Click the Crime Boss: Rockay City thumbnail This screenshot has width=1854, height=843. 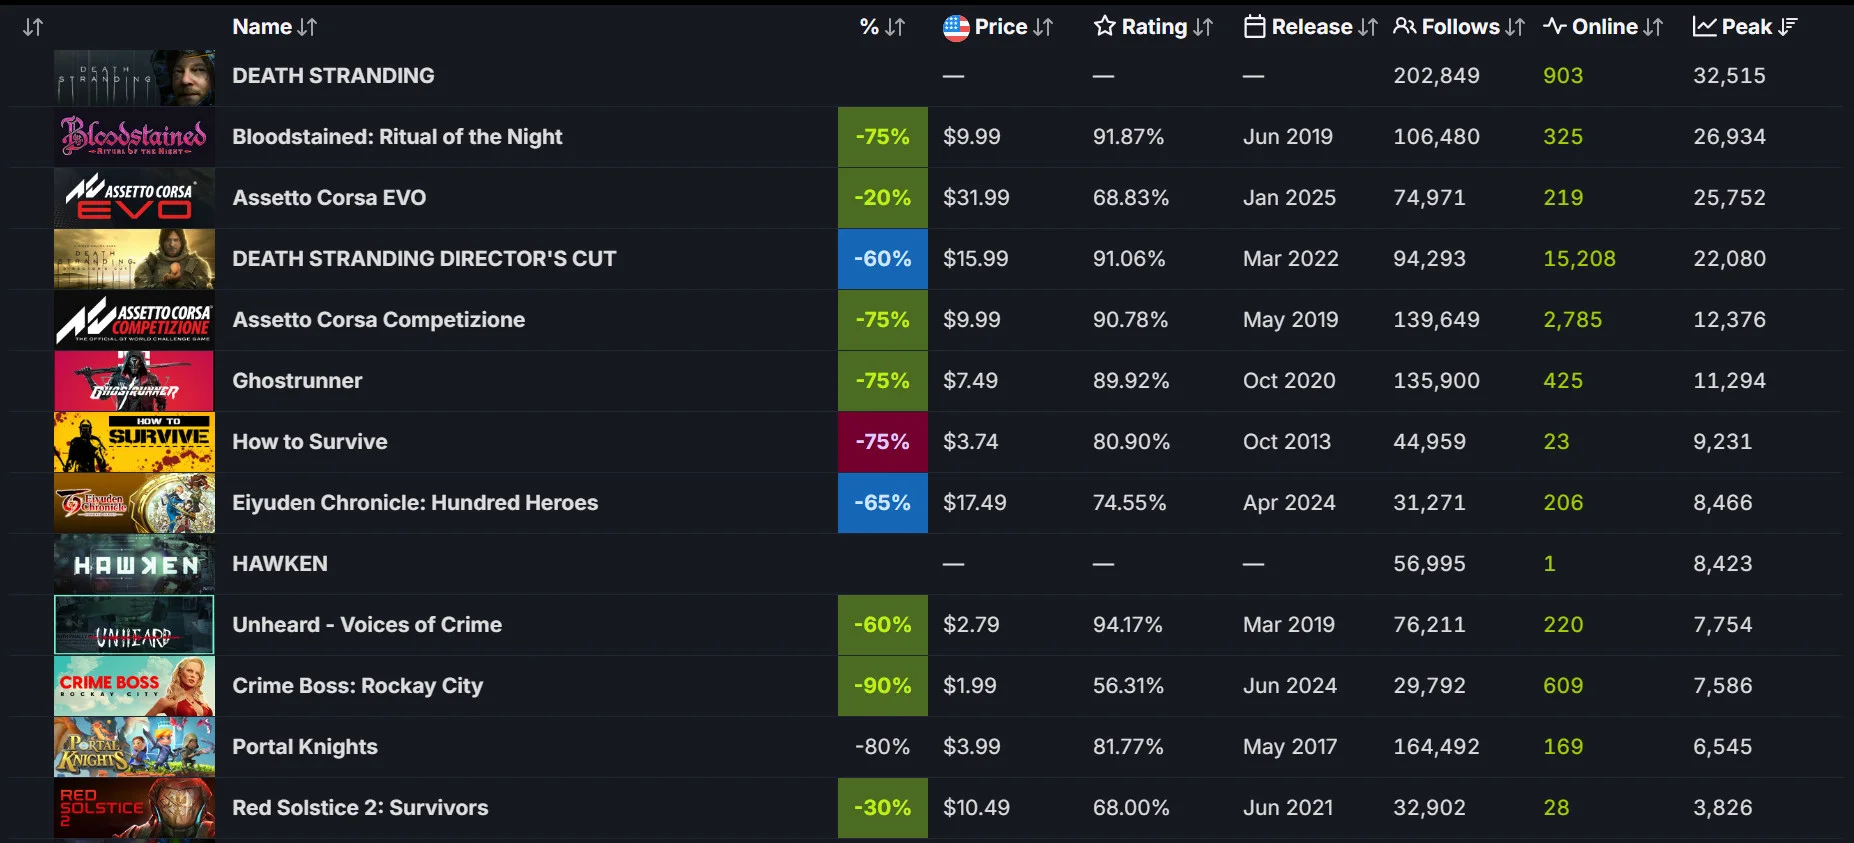tap(134, 686)
